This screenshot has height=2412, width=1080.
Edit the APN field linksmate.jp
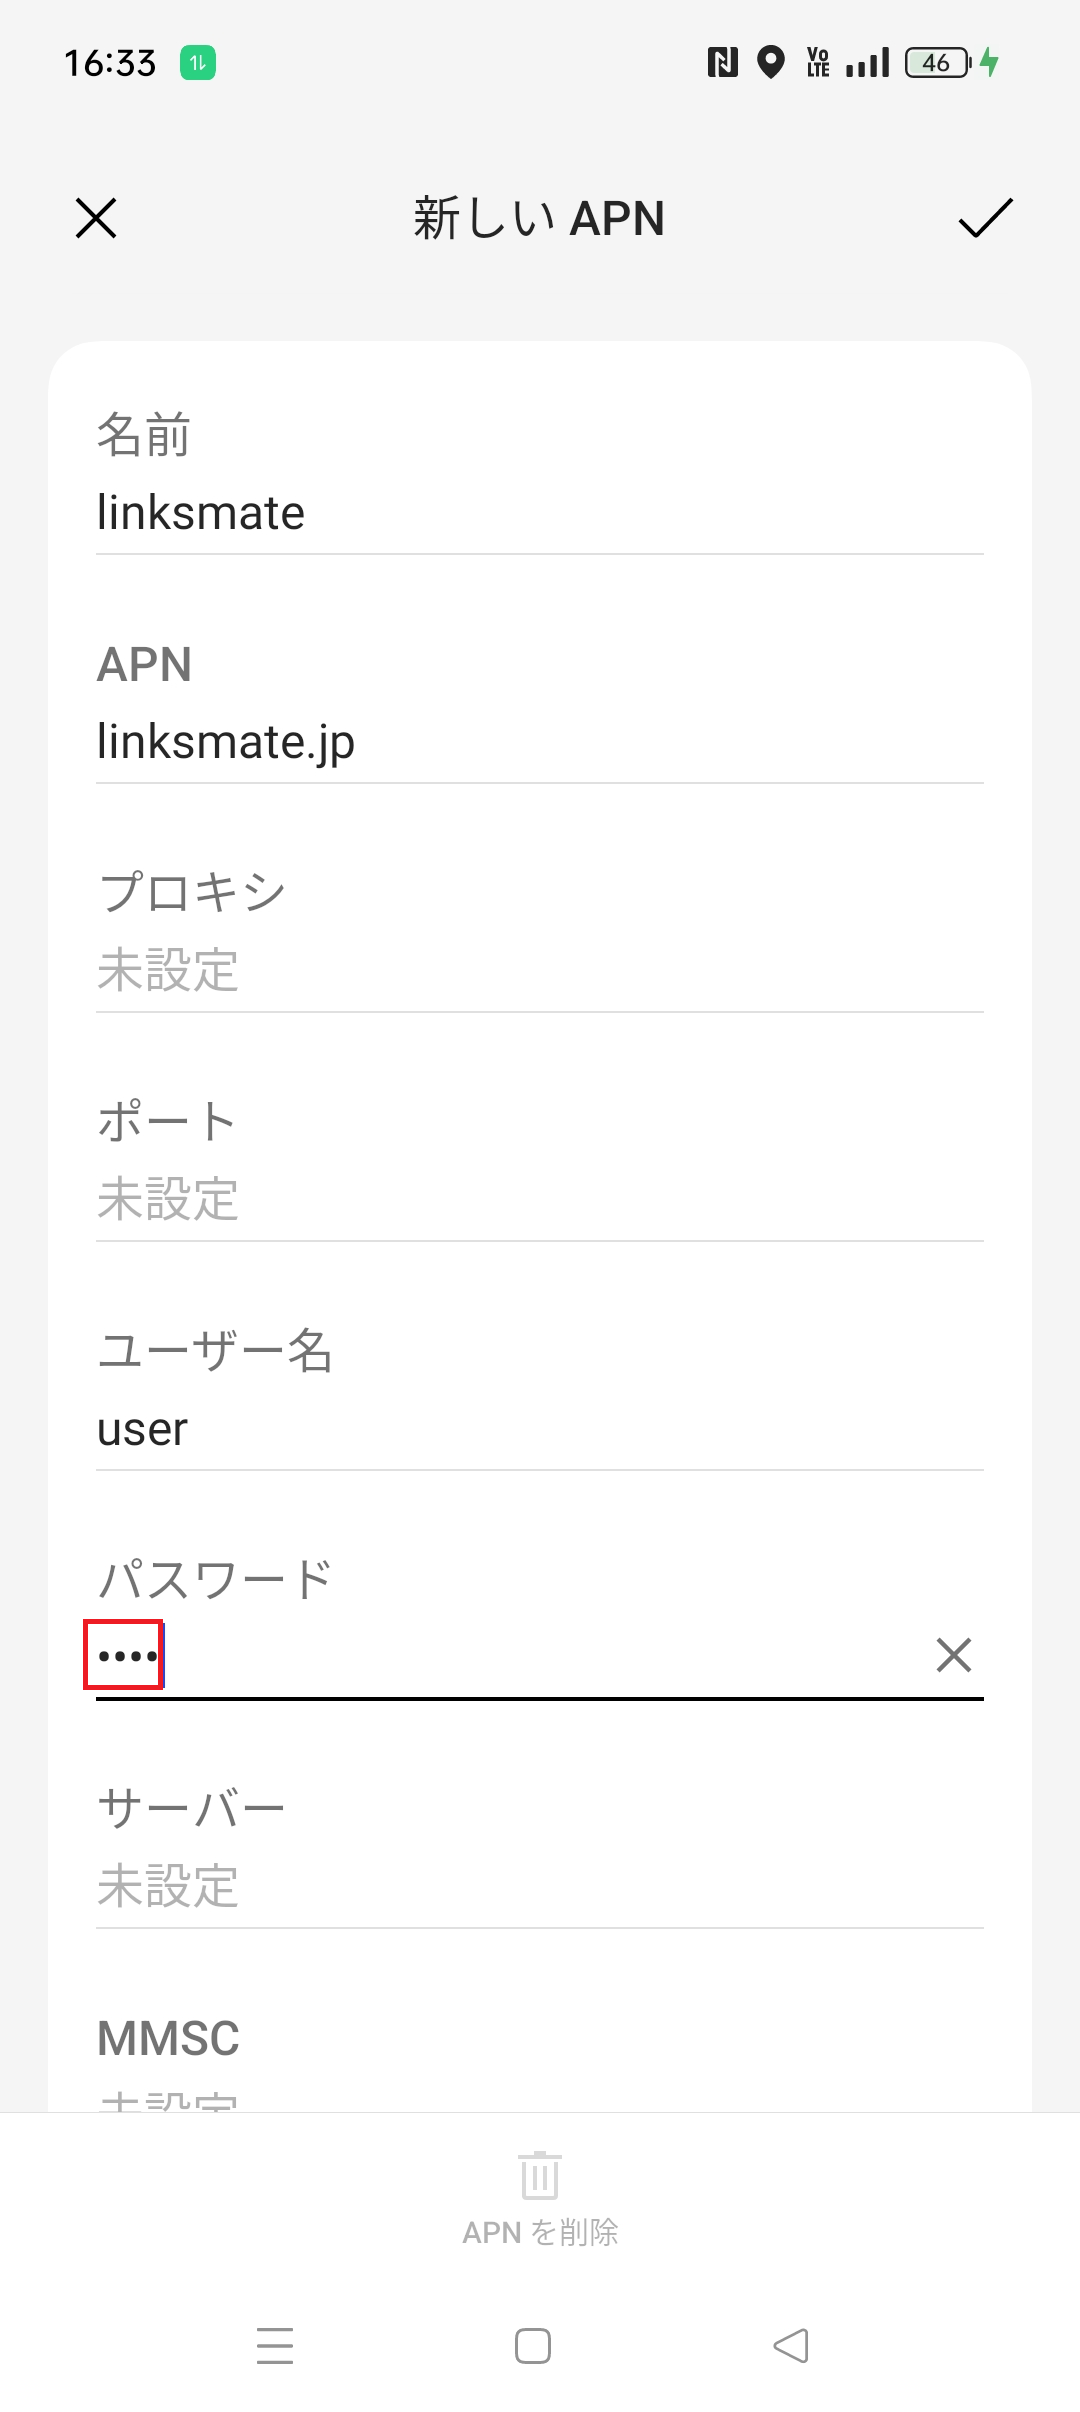[x=540, y=742]
